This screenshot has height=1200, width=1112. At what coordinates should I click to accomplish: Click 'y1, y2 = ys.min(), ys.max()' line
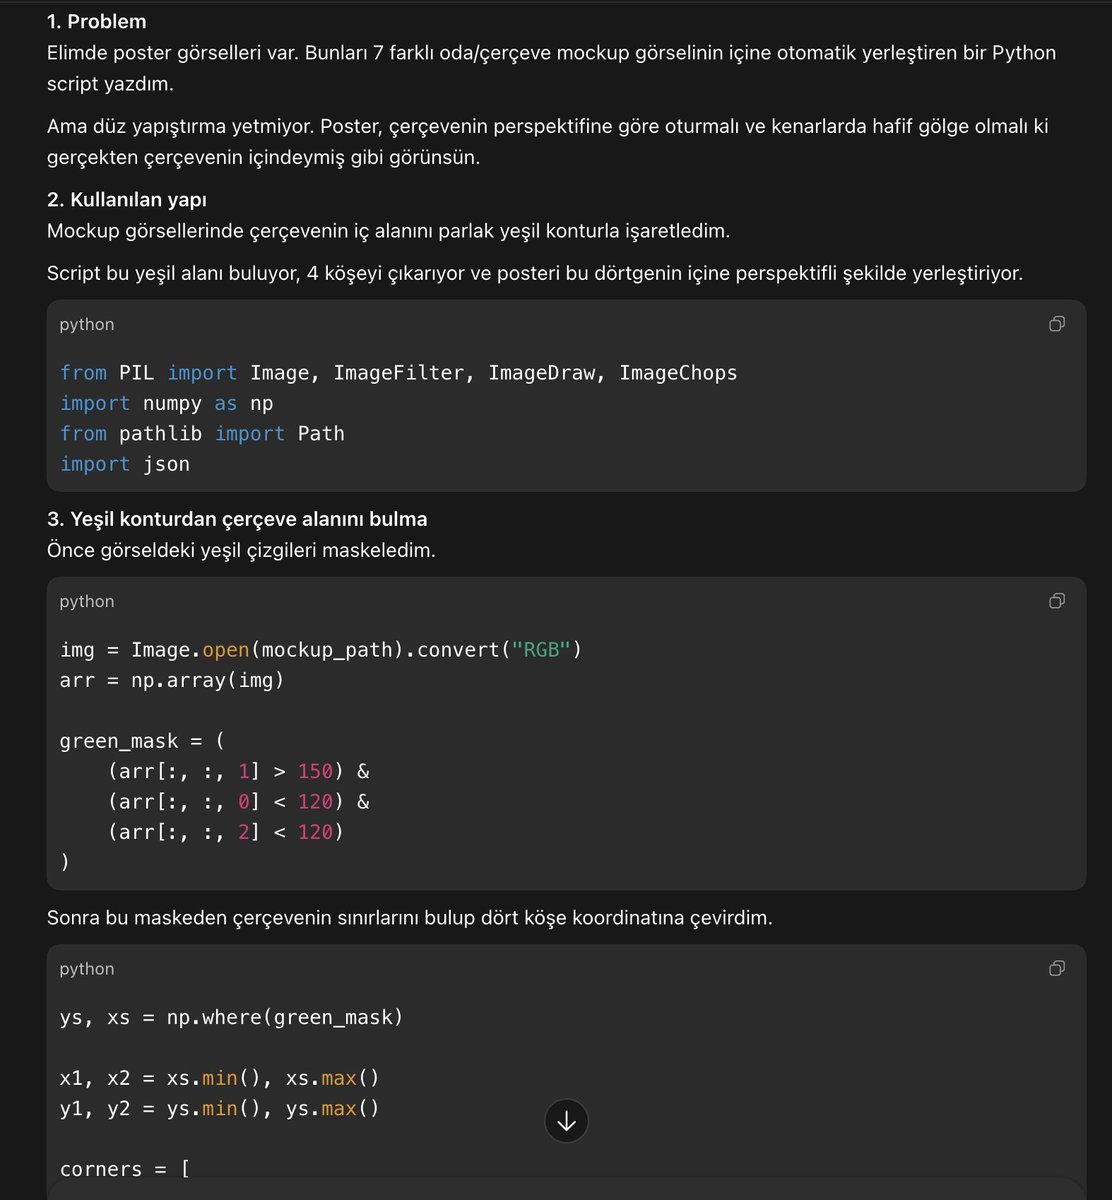219,1109
